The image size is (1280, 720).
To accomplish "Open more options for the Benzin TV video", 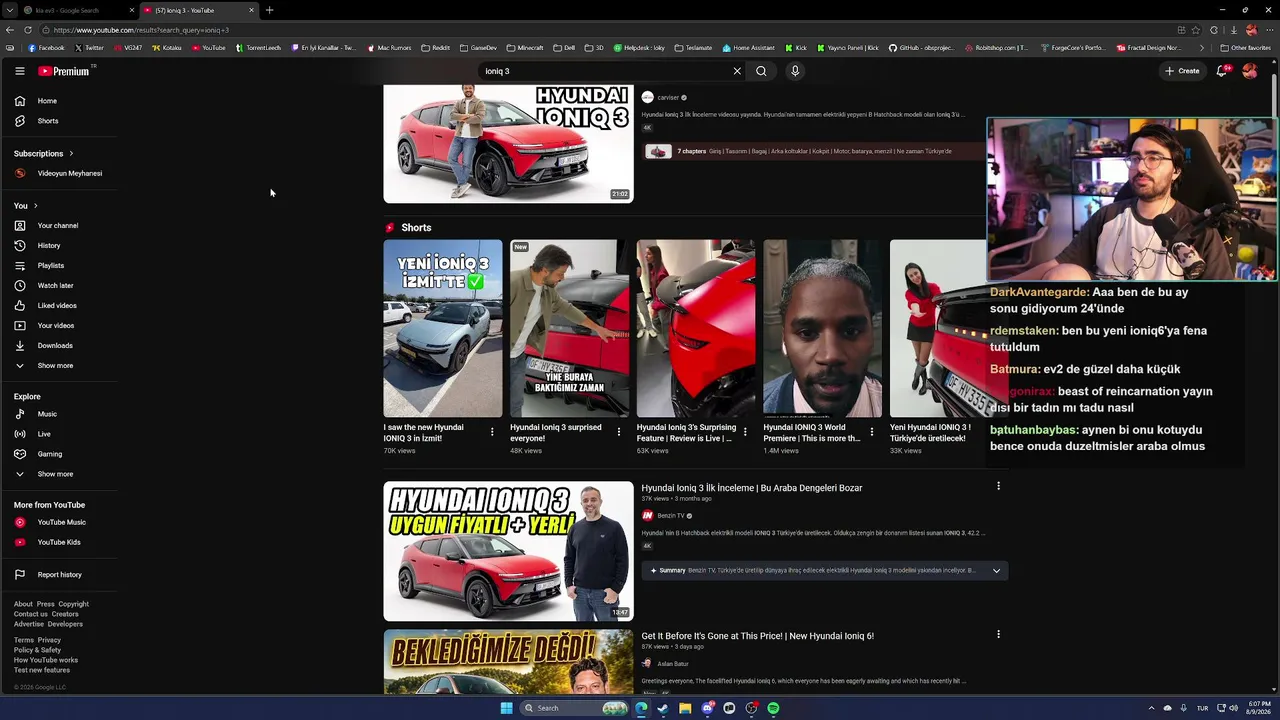I will 998,486.
